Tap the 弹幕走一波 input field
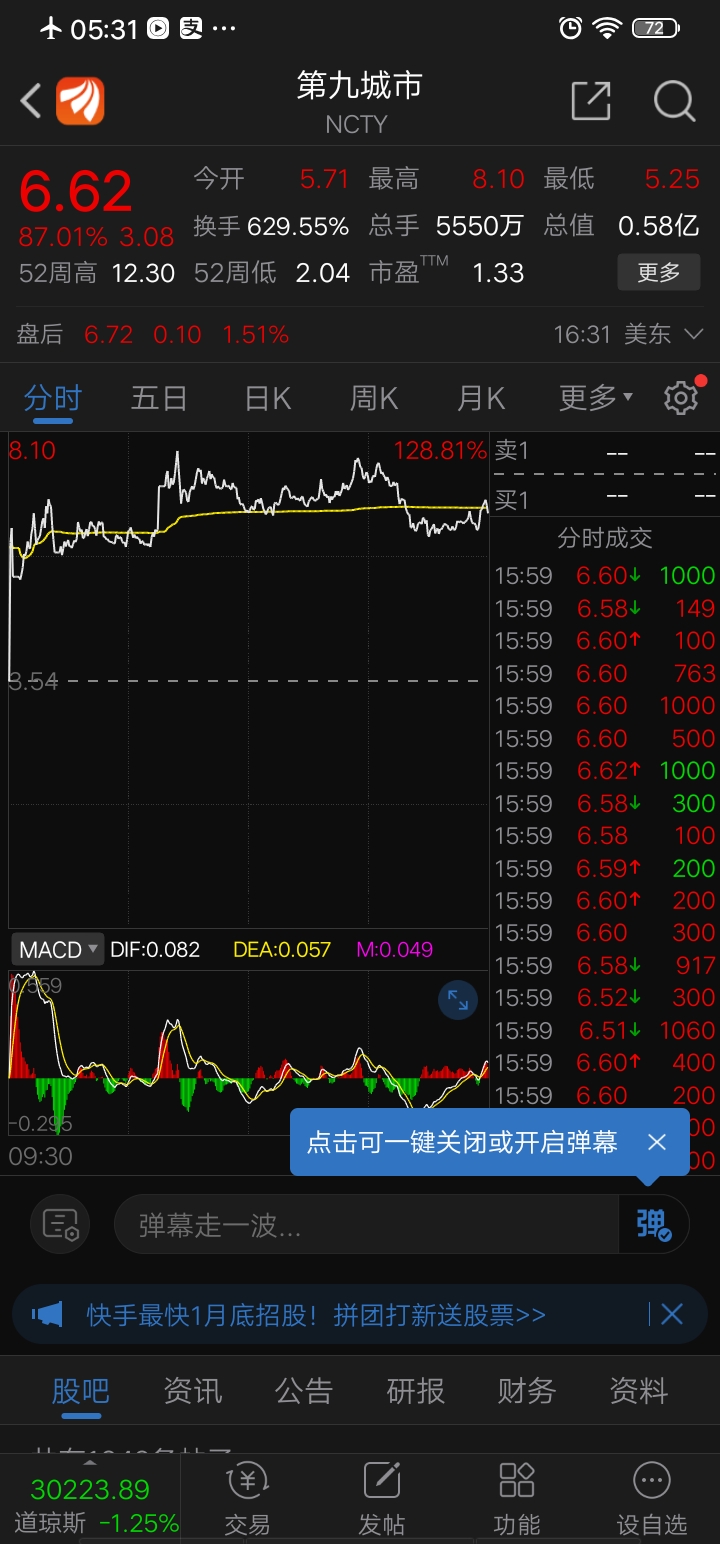 pyautogui.click(x=366, y=1224)
